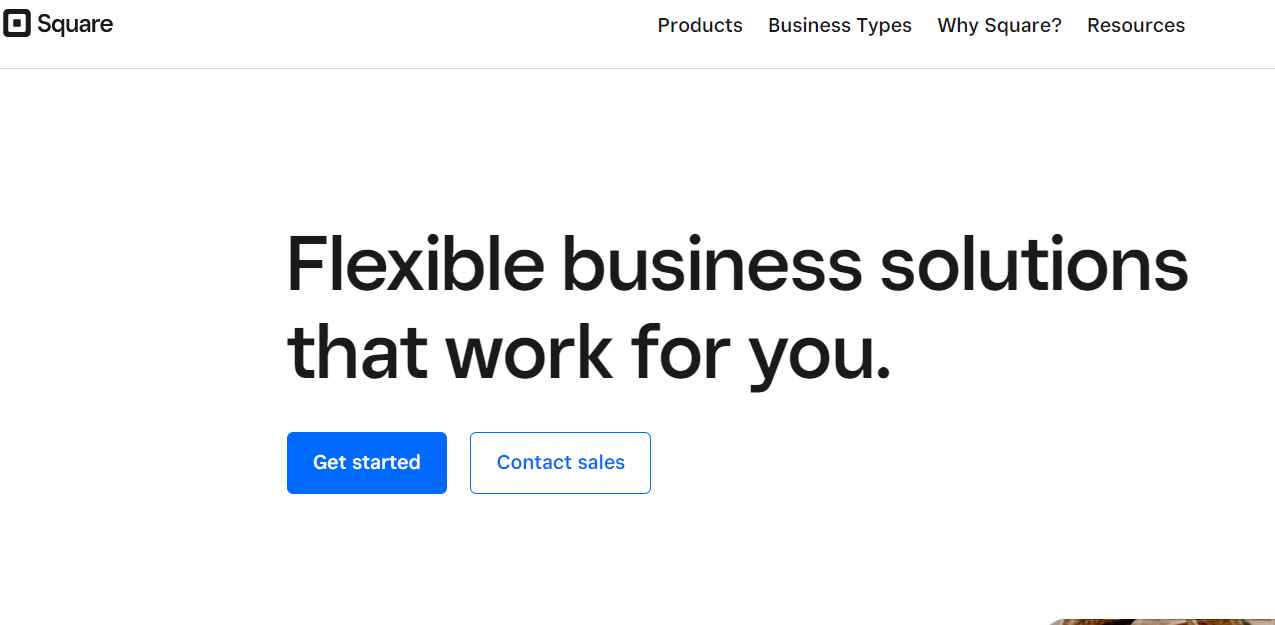Choose Products in the top navigation

(x=700, y=25)
